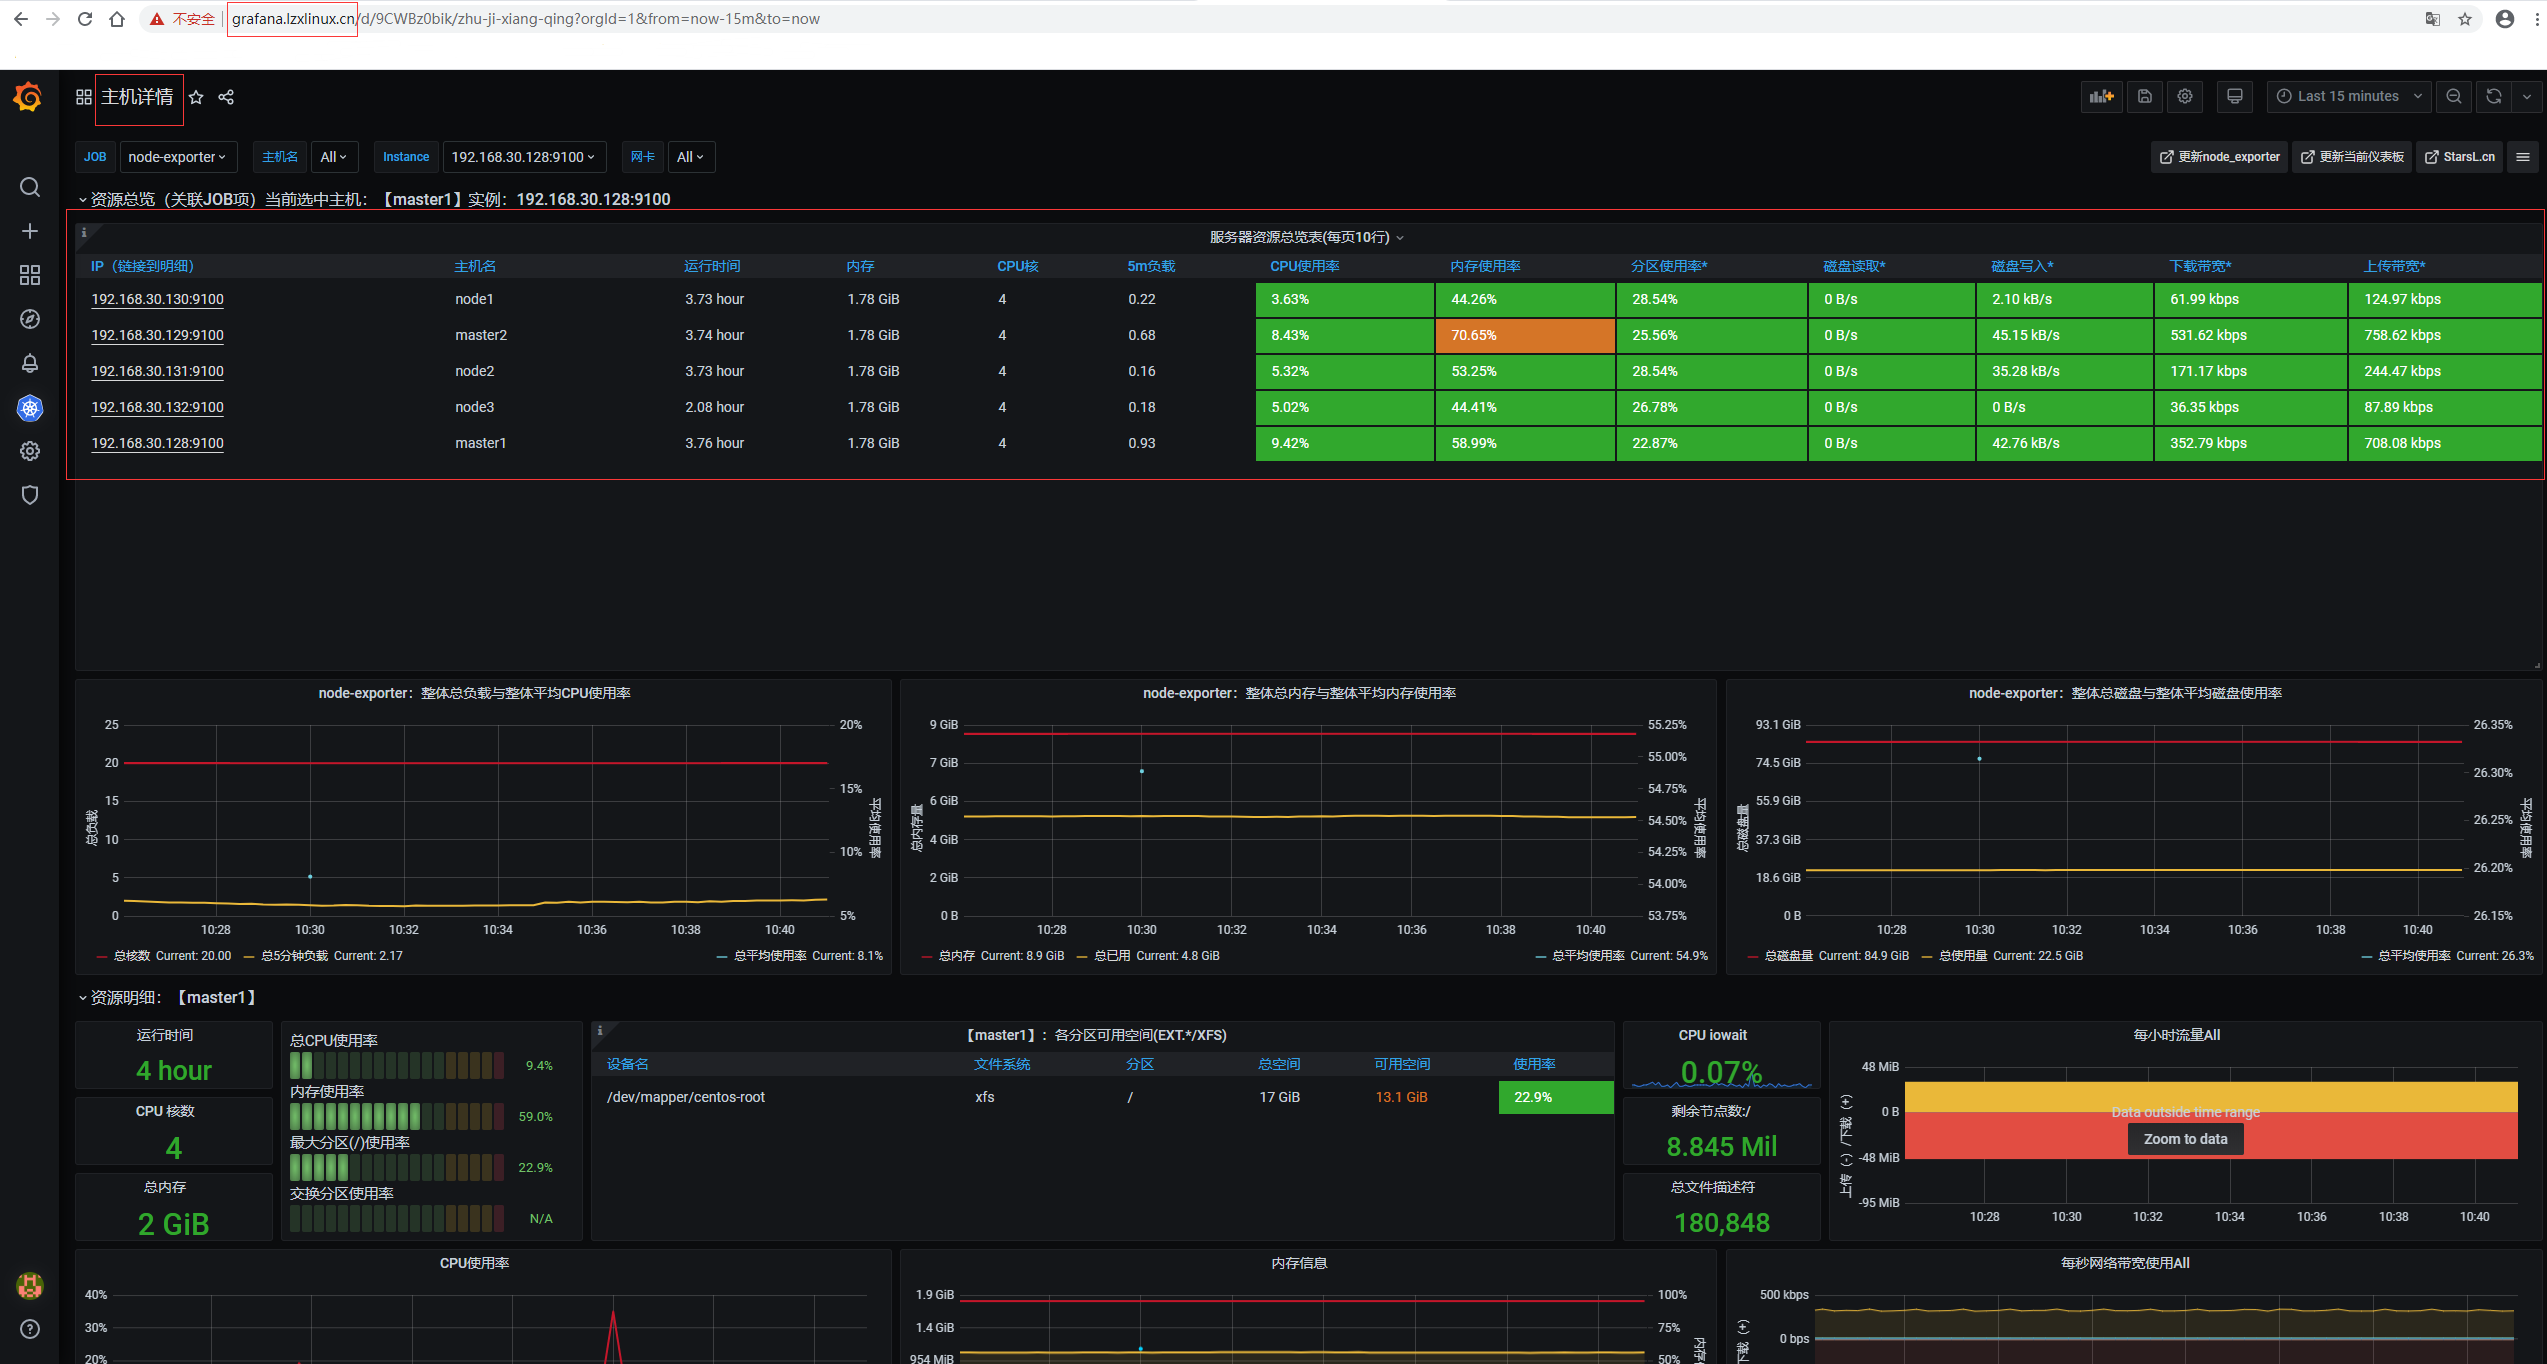This screenshot has width=2547, height=1364.
Task: Open the refresh interval dropdown arrow
Action: 2527,96
